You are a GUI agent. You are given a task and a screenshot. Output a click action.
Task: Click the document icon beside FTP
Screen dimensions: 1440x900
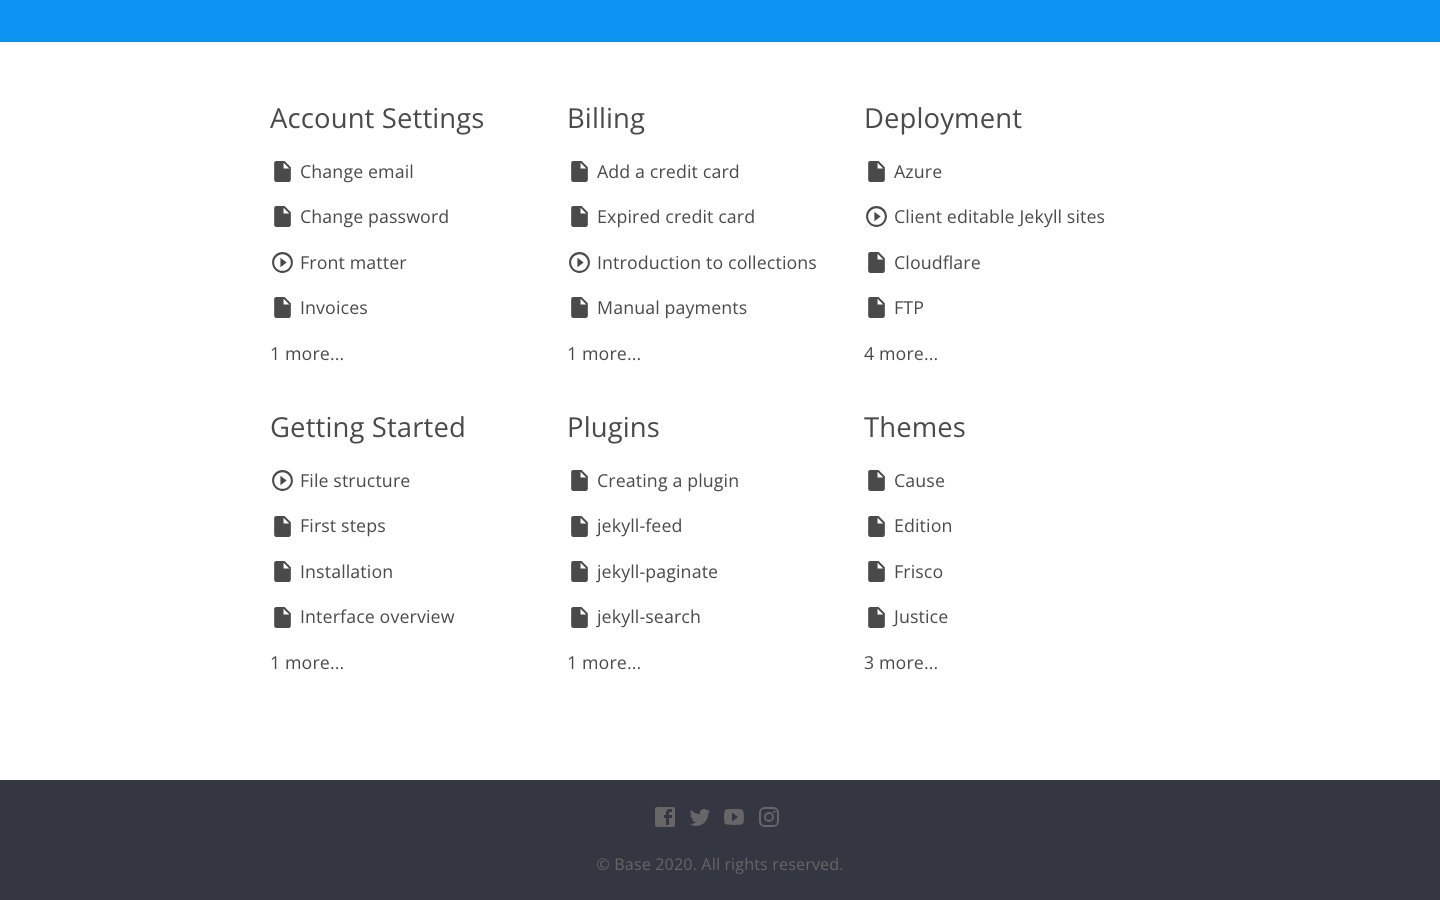click(x=876, y=308)
